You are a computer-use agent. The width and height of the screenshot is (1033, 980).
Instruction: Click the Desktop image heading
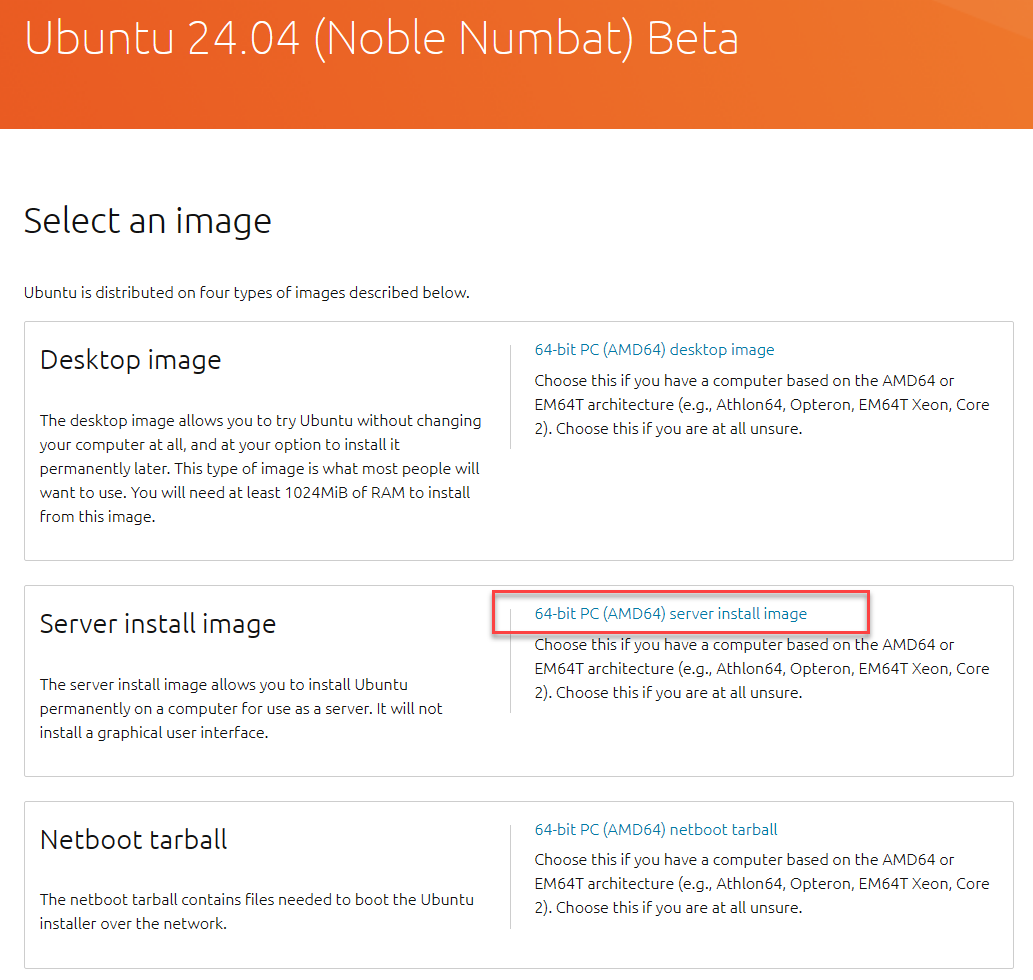point(130,360)
